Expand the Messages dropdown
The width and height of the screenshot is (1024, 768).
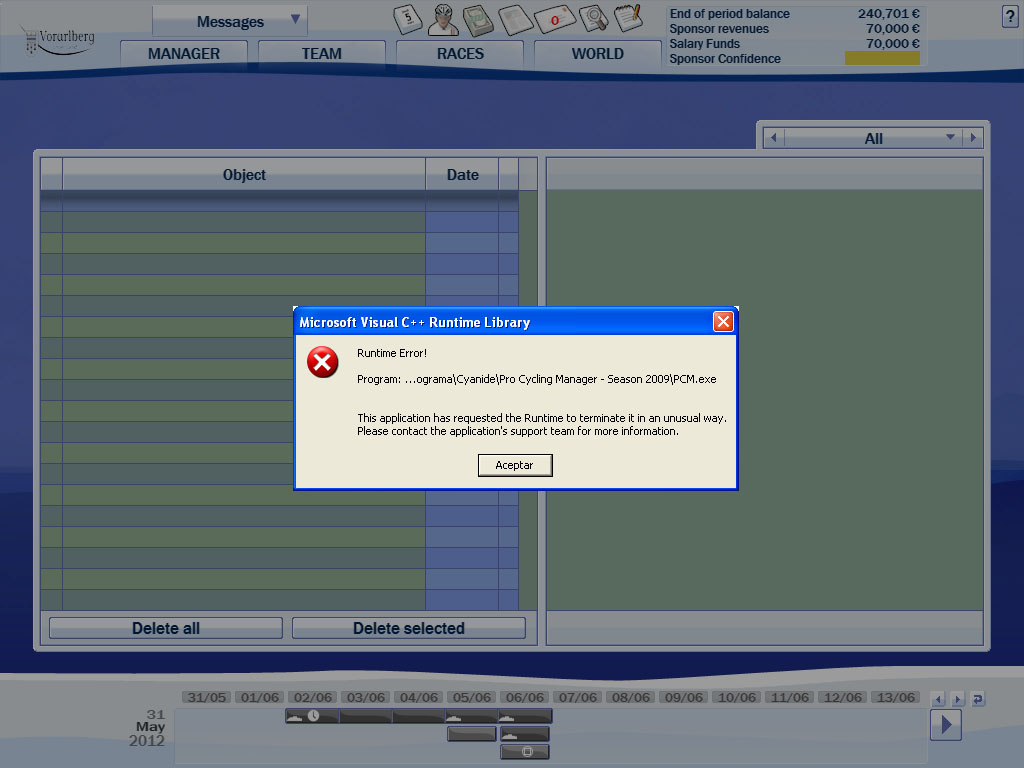tap(295, 20)
